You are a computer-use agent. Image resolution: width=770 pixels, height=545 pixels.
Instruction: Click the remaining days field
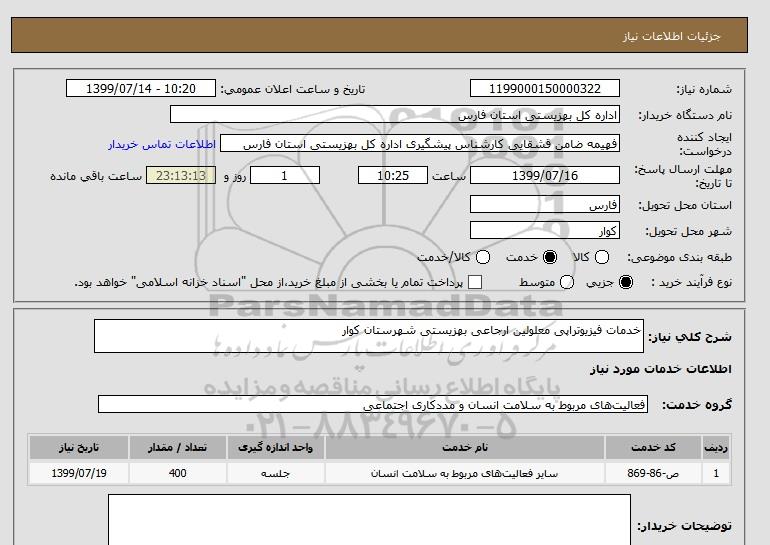[x=284, y=175]
